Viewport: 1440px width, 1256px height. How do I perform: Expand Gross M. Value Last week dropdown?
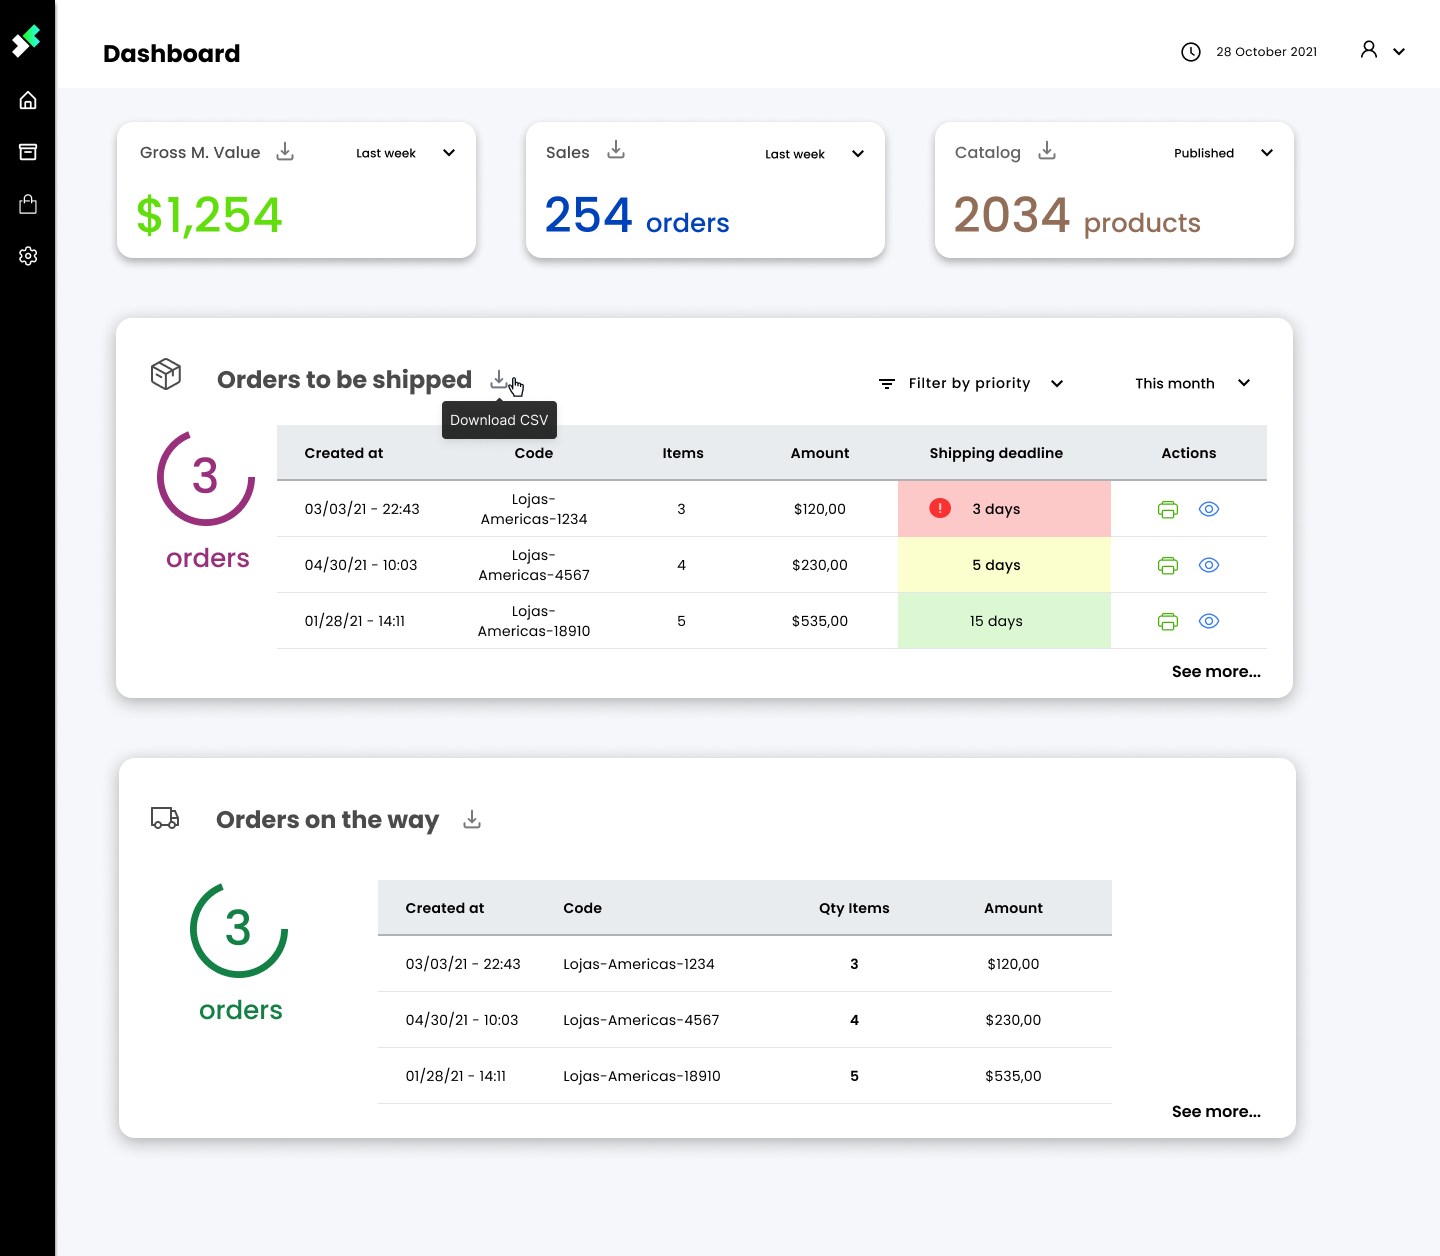(405, 153)
